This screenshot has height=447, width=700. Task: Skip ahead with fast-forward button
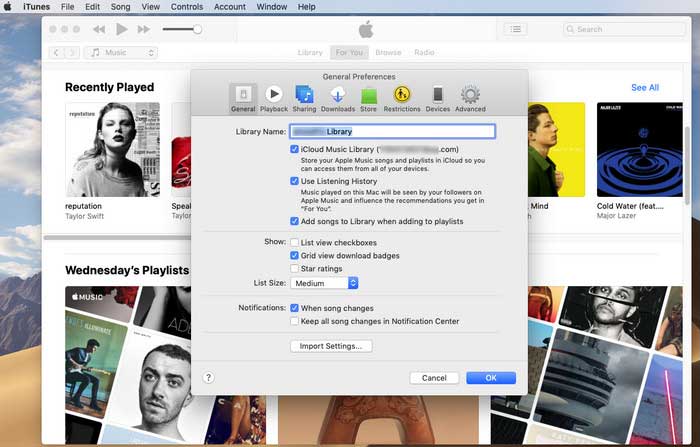pos(144,29)
